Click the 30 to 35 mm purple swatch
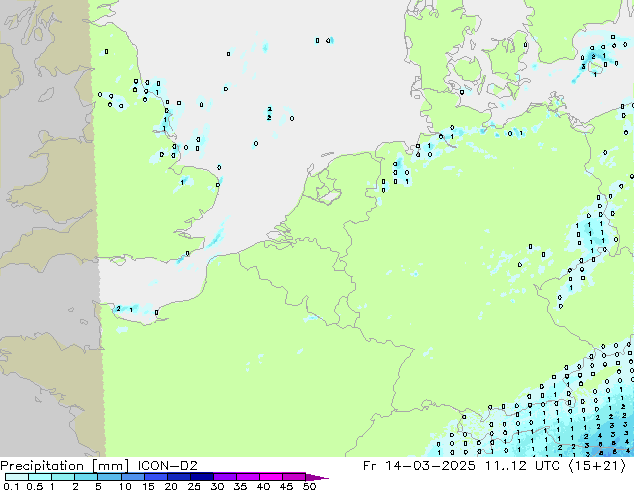Viewport: 634px width, 490px height. [x=225, y=477]
